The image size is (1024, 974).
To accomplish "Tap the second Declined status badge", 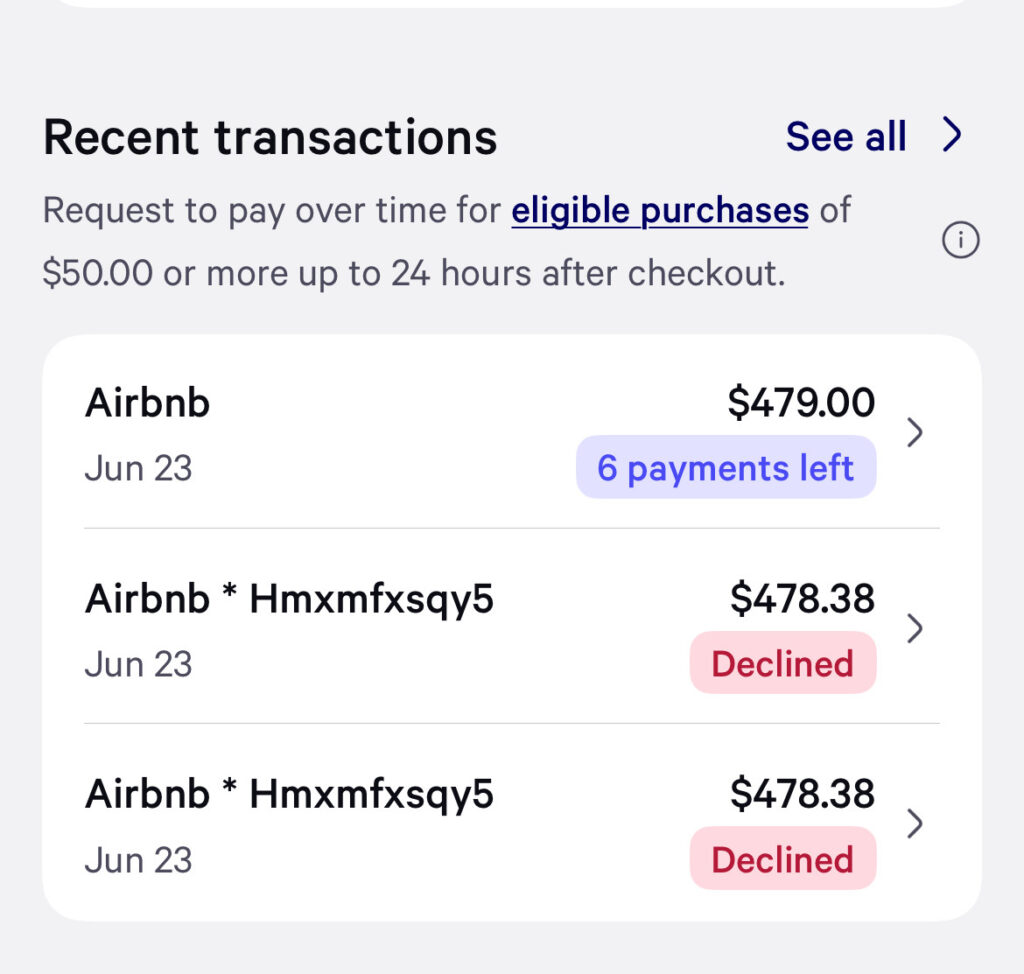I will (783, 858).
